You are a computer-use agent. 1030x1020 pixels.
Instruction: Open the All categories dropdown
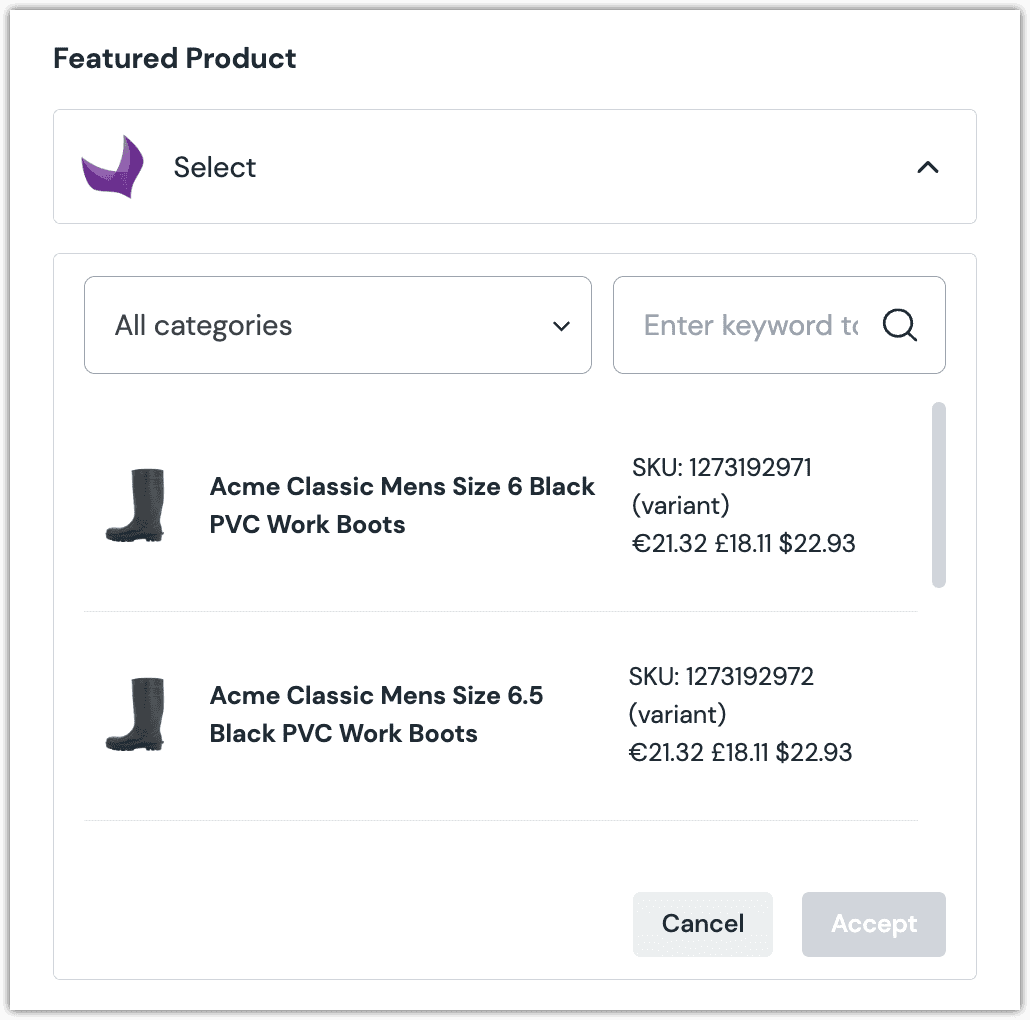click(337, 325)
